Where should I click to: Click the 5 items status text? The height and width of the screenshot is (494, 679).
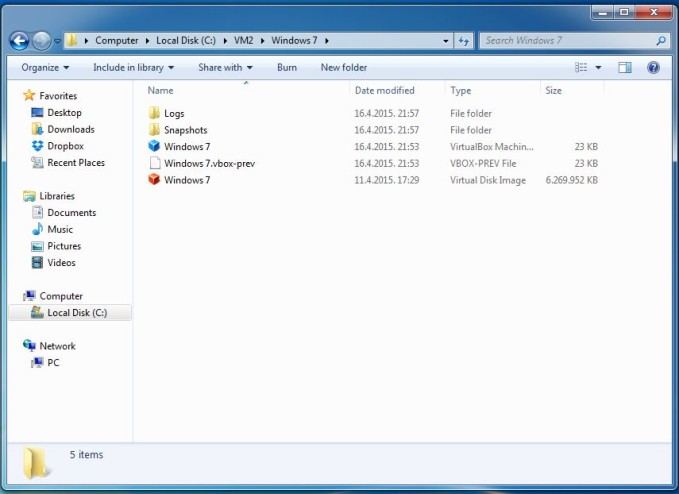click(x=86, y=455)
